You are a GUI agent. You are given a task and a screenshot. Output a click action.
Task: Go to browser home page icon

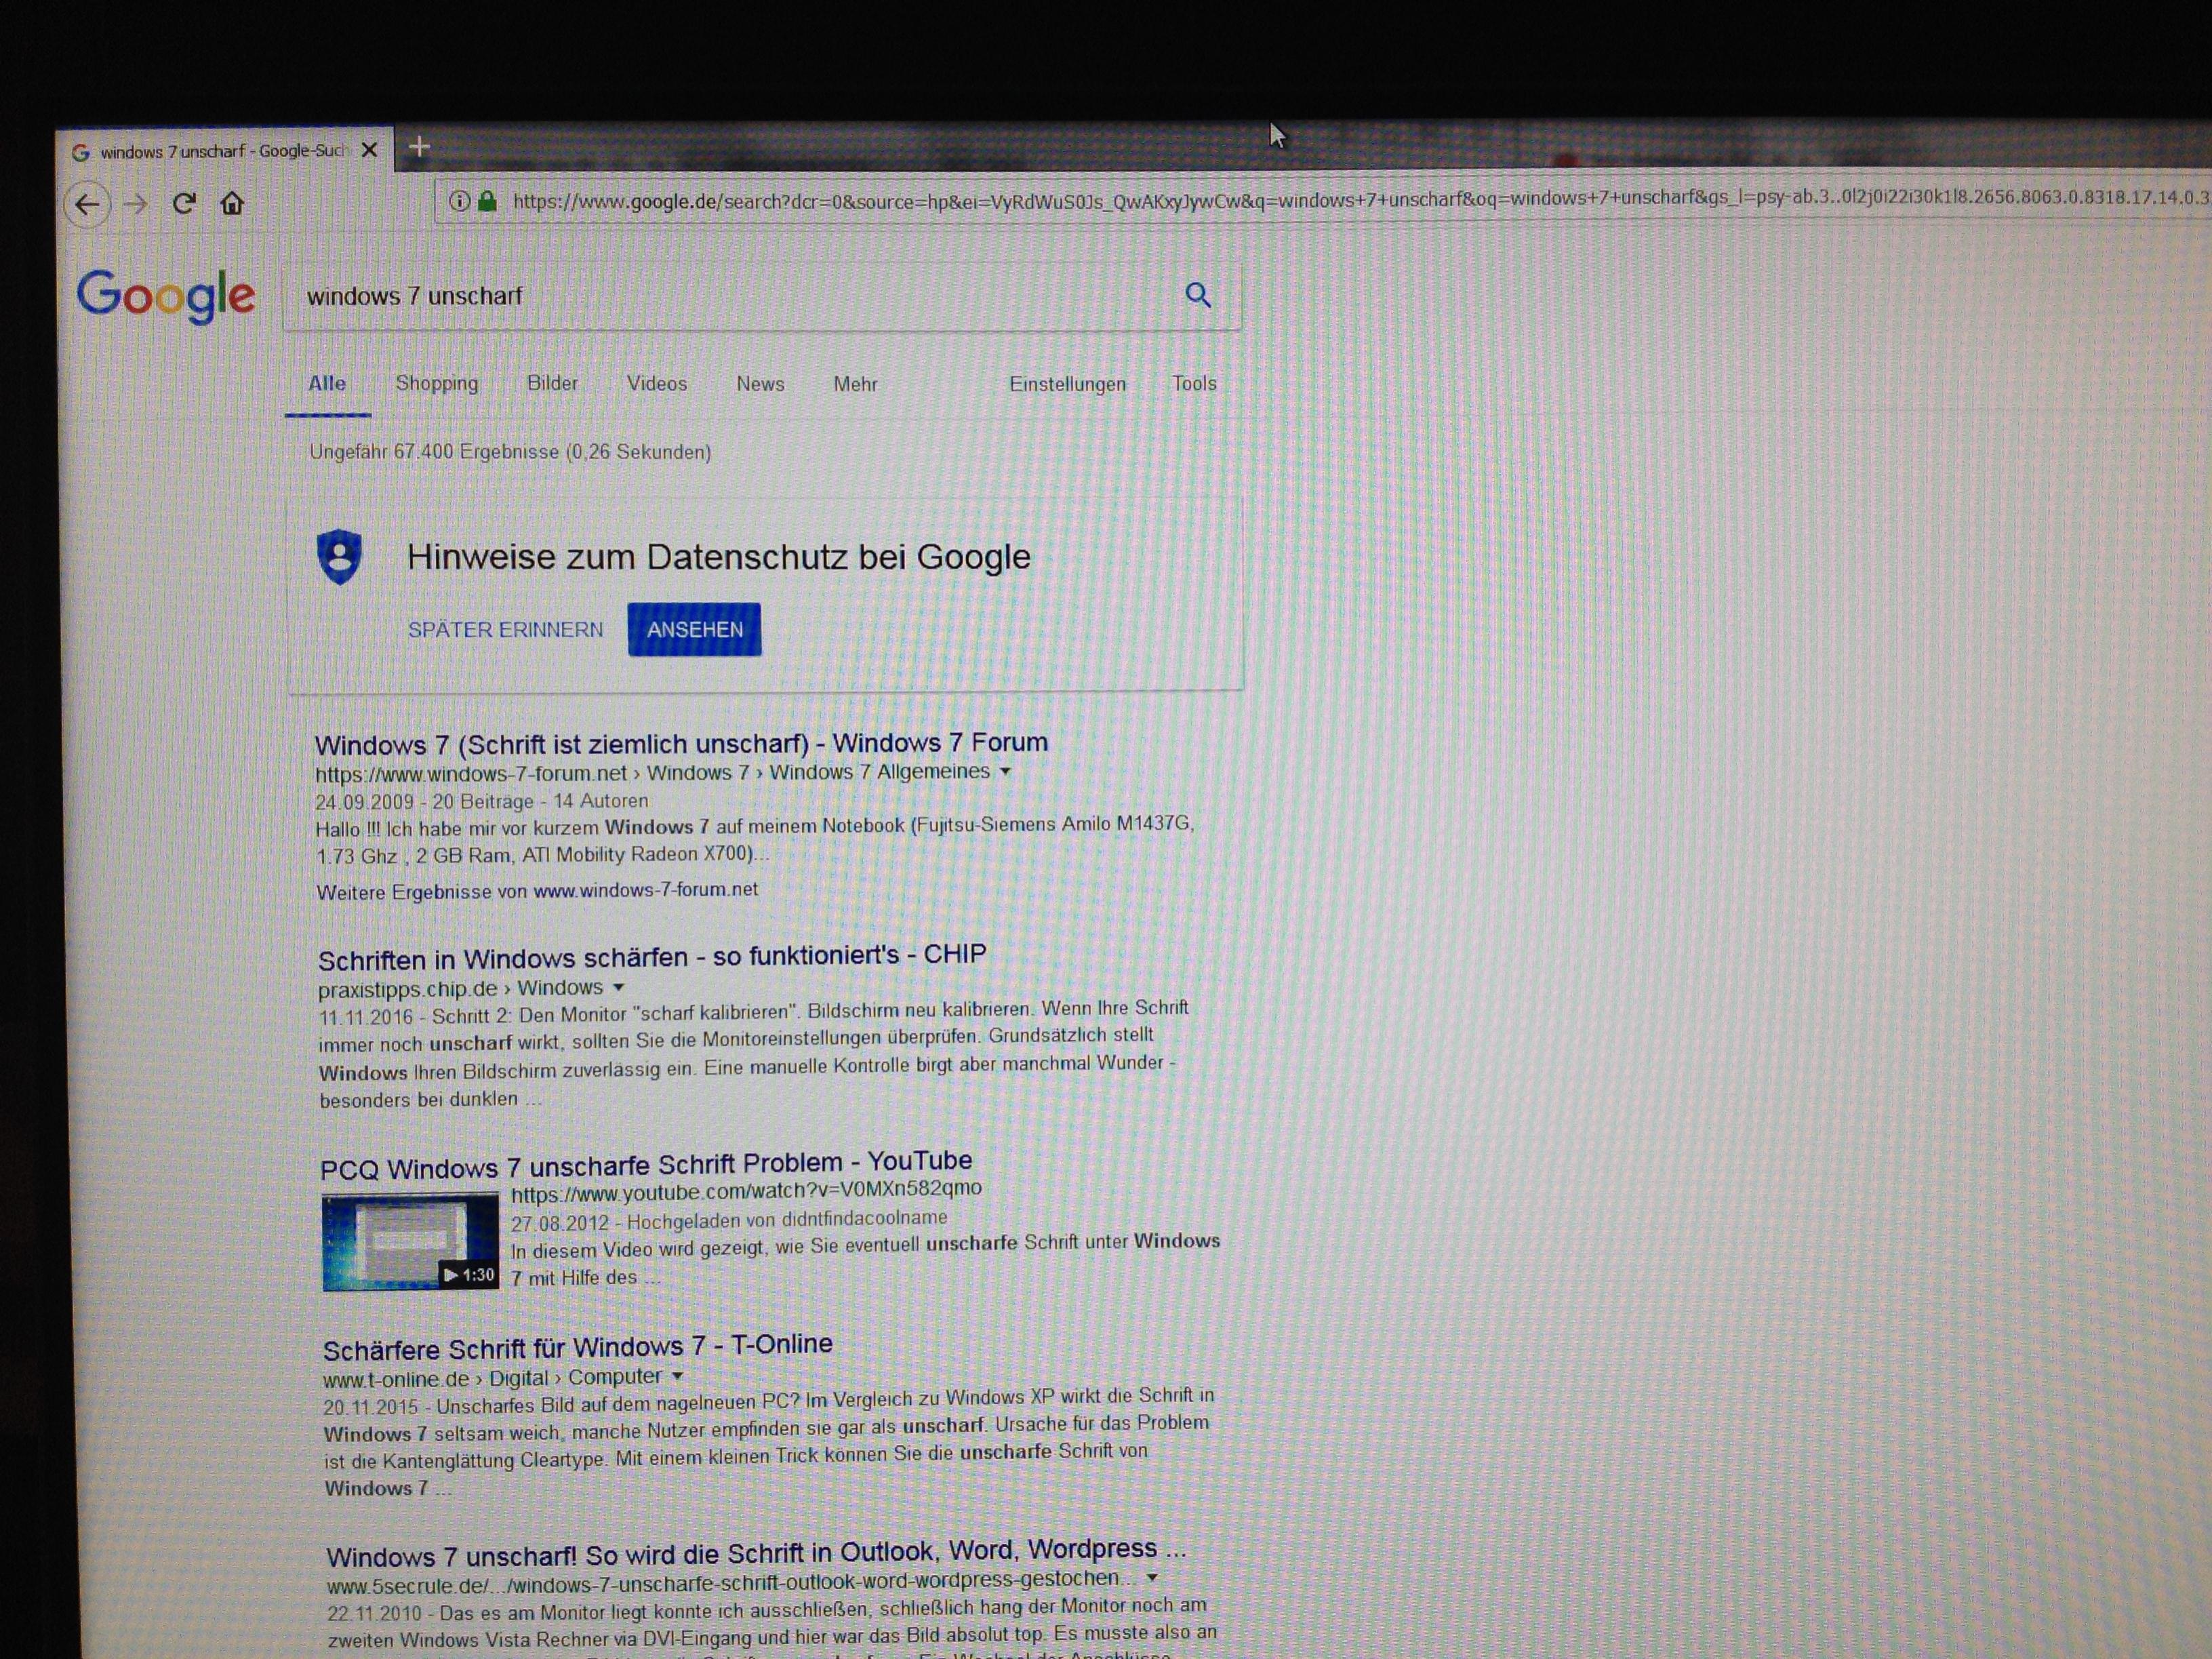pyautogui.click(x=232, y=204)
